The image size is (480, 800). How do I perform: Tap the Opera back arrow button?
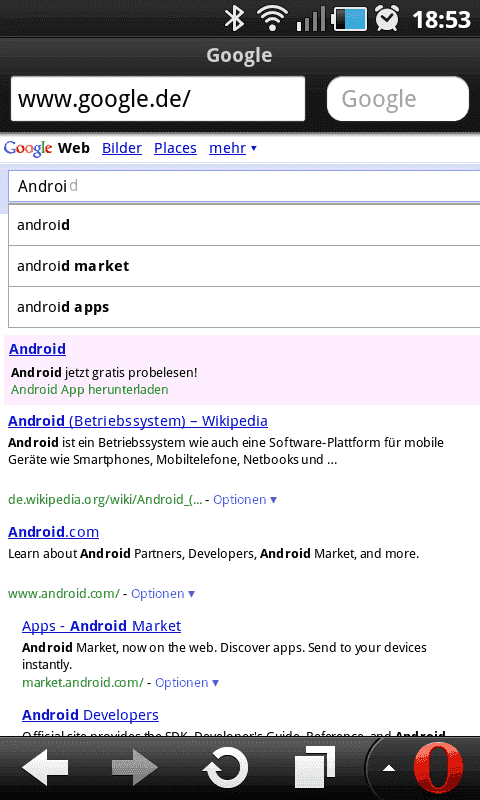[45, 767]
